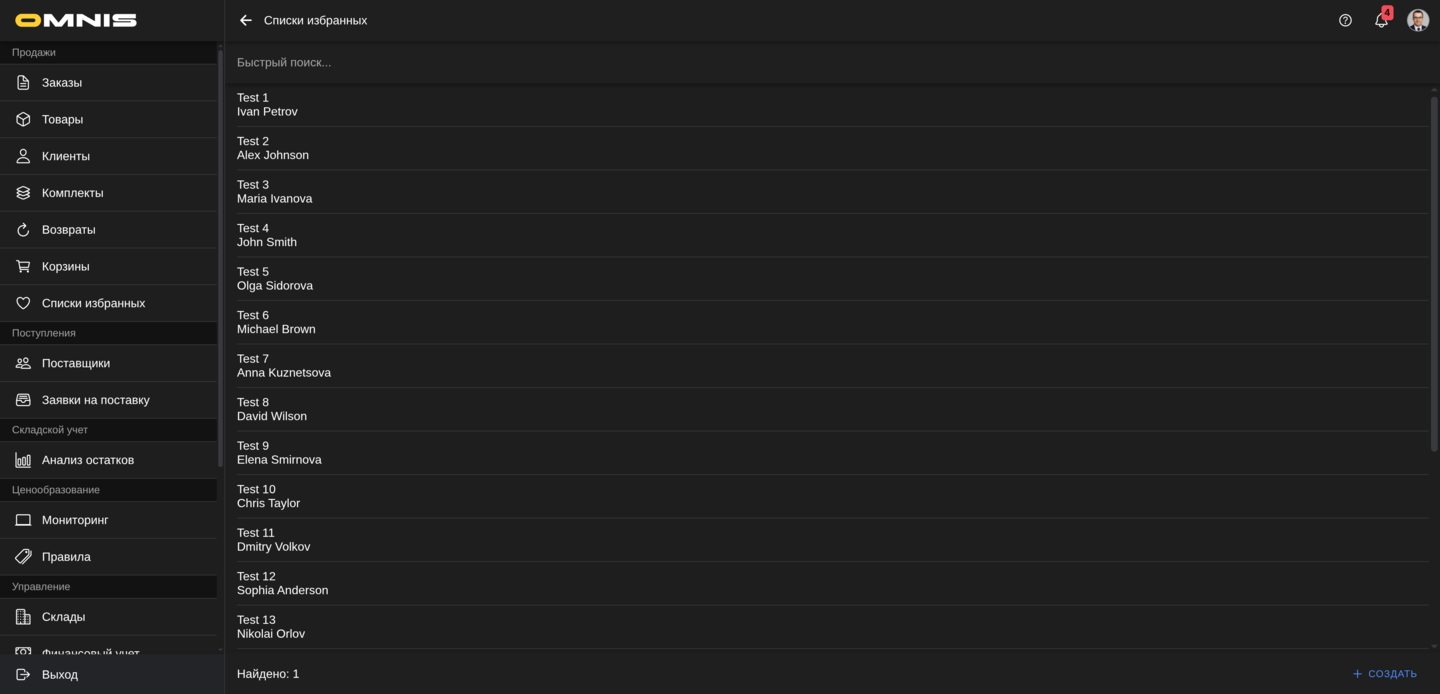Open Поставщики in the sidebar
Screen dimensions: 1440x694
76,363
